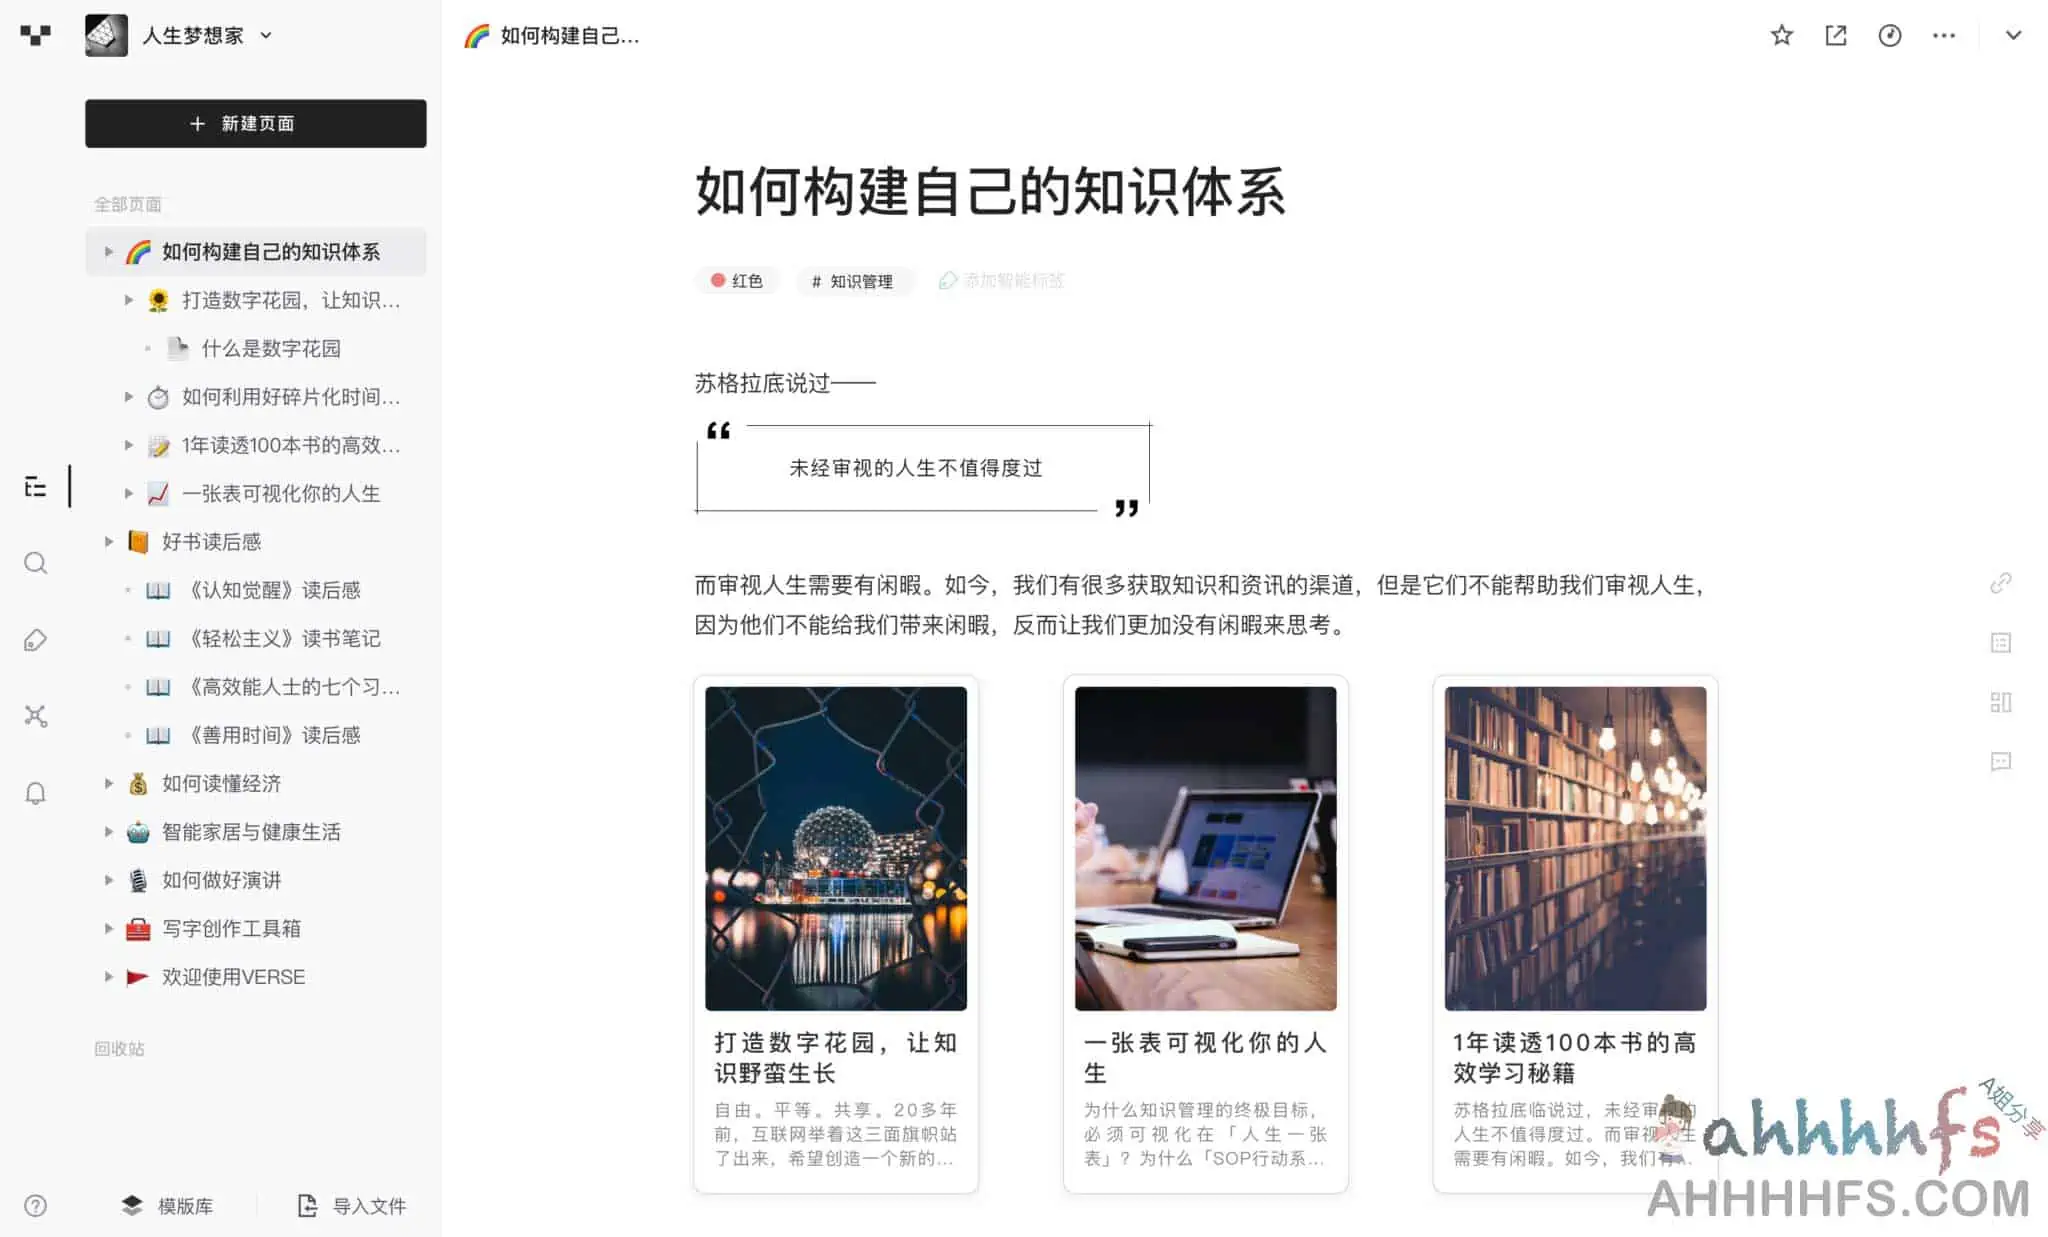
Task: Open the search panel in the left rail
Action: point(37,563)
